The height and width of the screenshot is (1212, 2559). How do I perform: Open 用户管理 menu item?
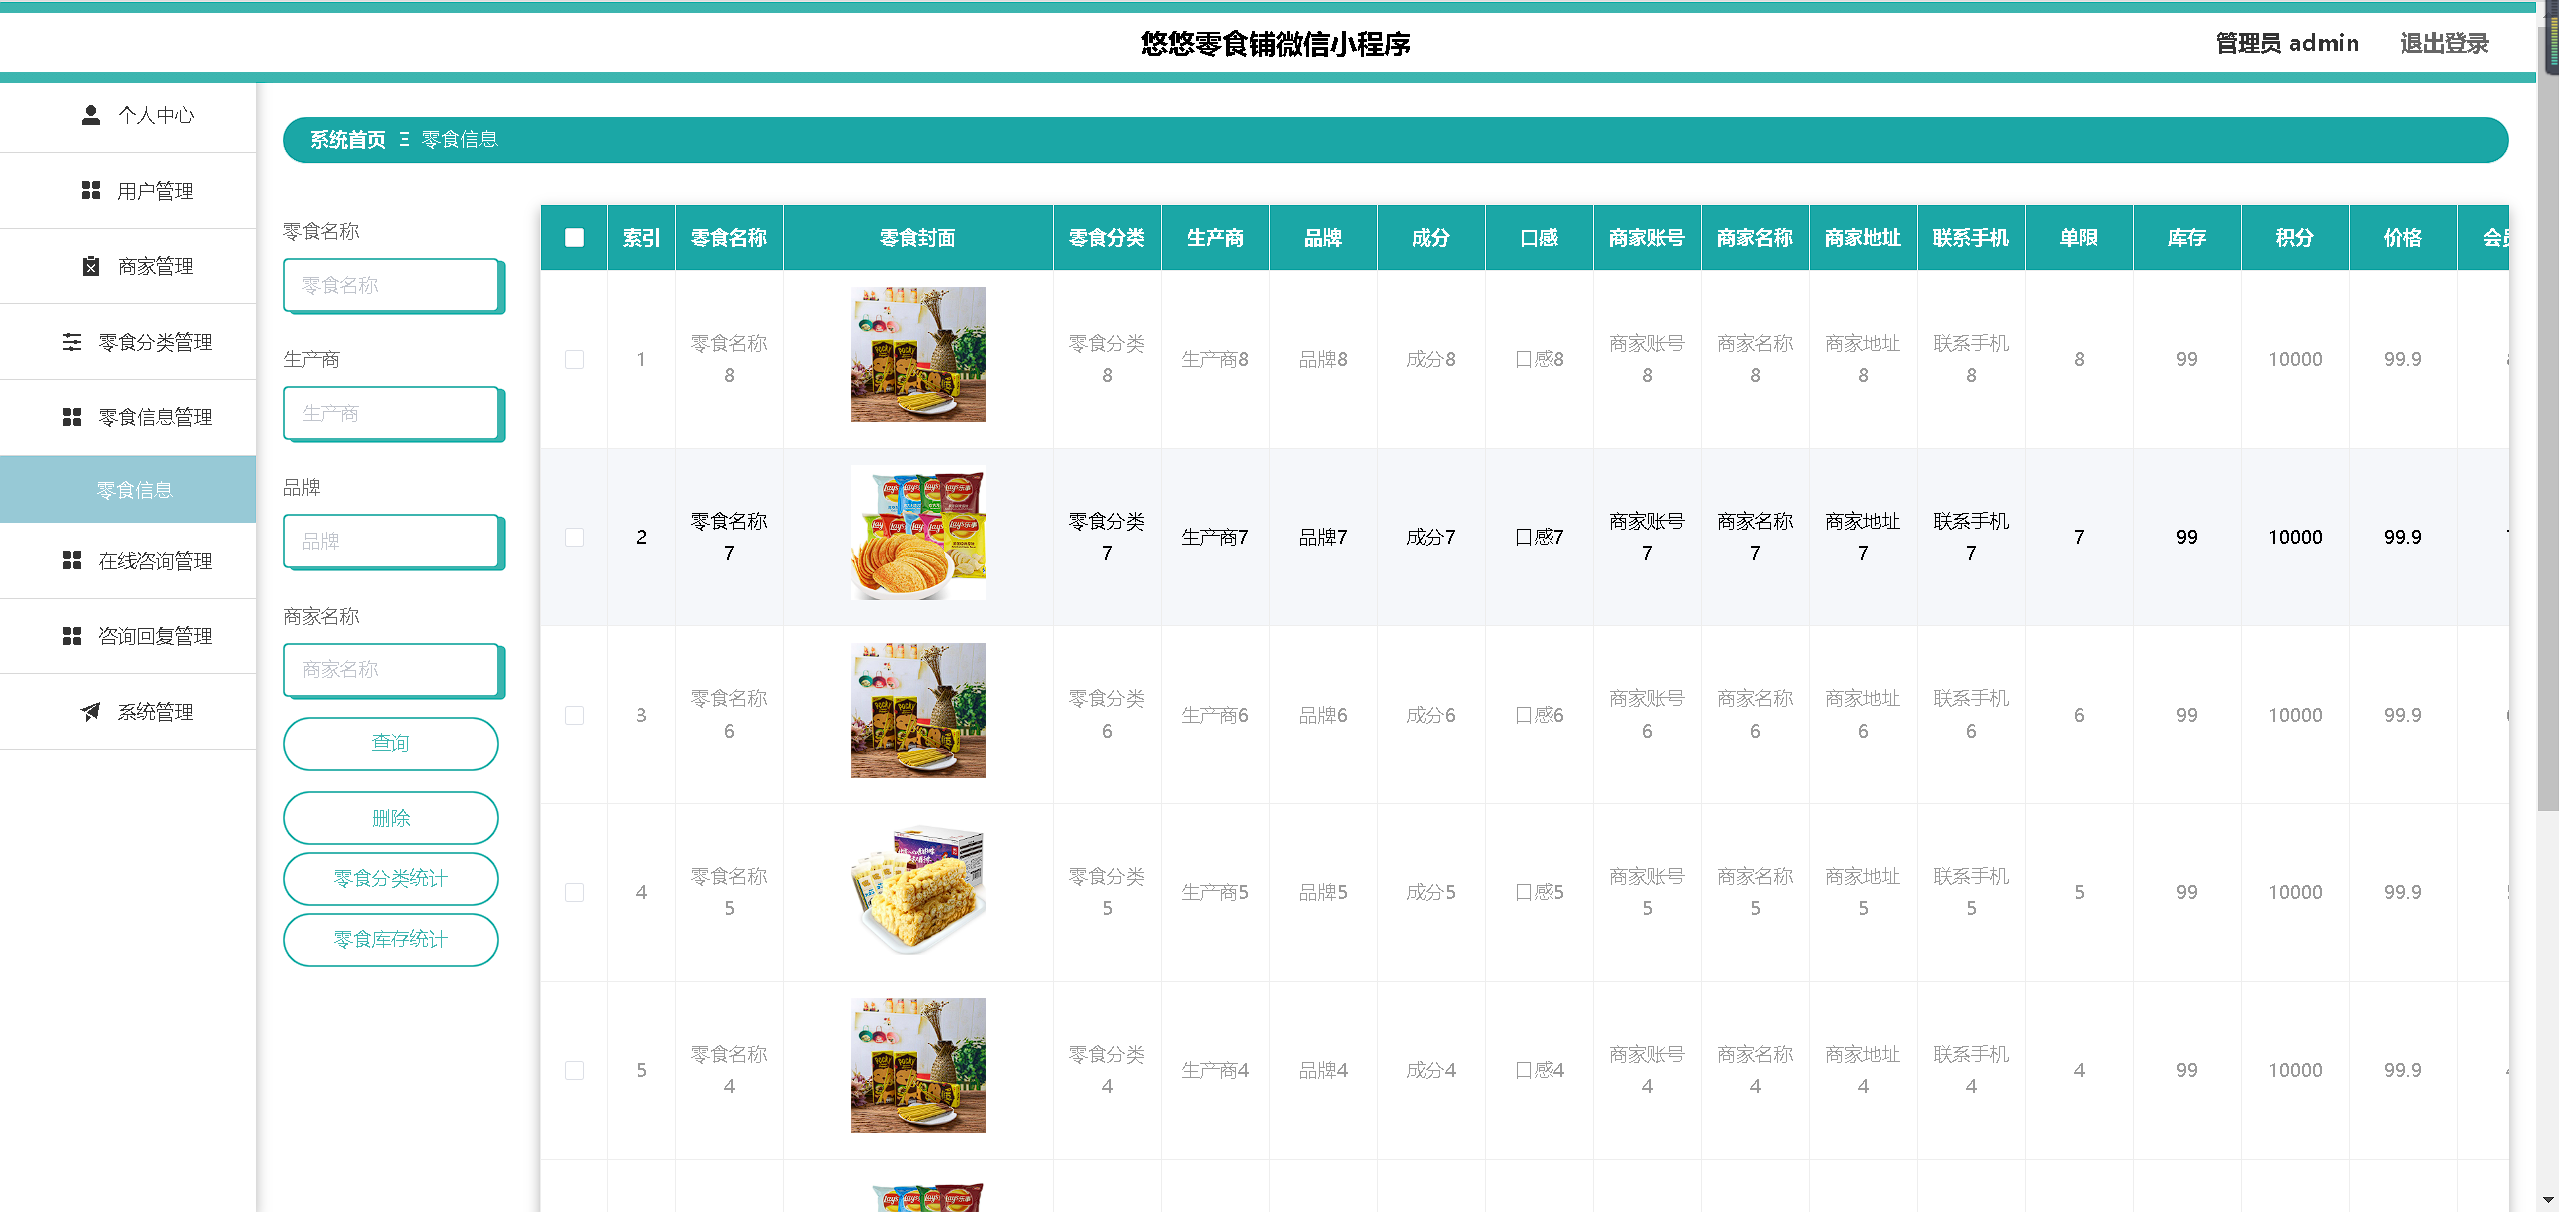(128, 190)
